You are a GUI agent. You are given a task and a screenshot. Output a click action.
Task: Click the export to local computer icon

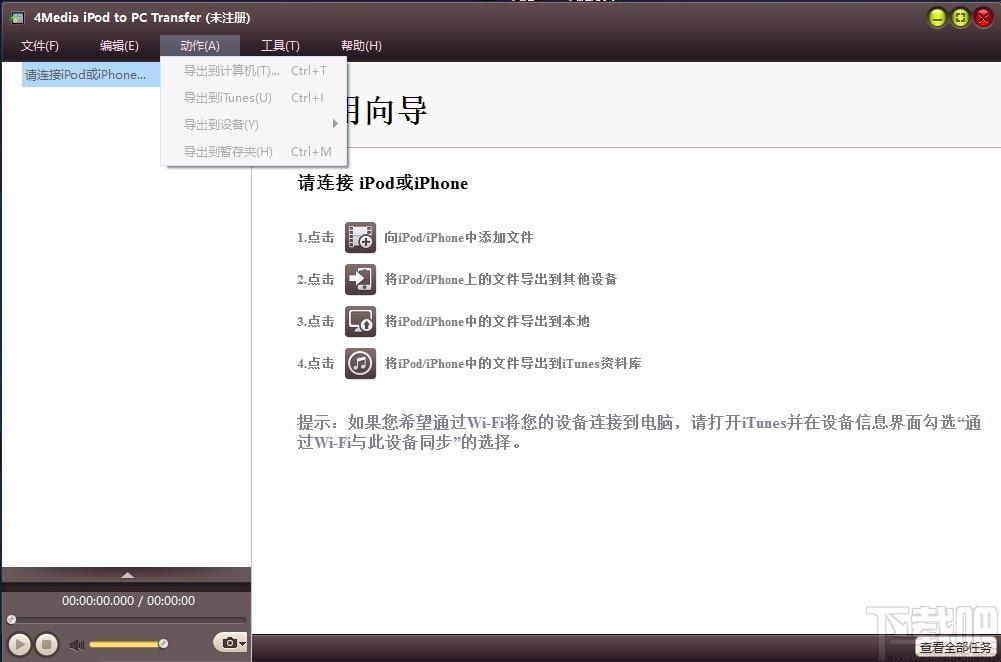(x=361, y=321)
